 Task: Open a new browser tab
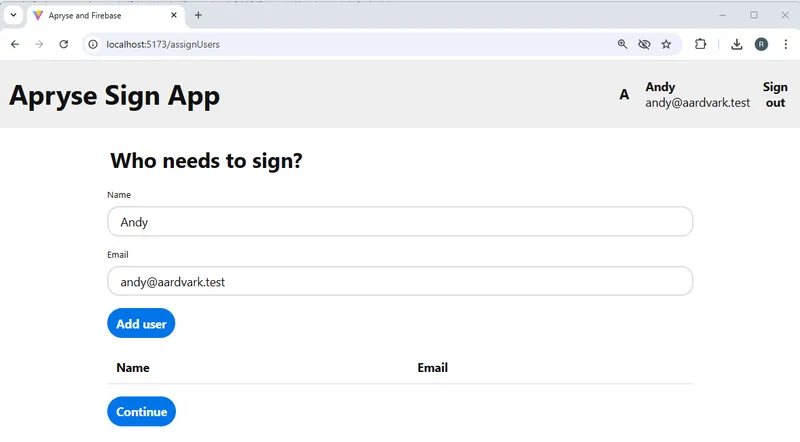pos(198,15)
